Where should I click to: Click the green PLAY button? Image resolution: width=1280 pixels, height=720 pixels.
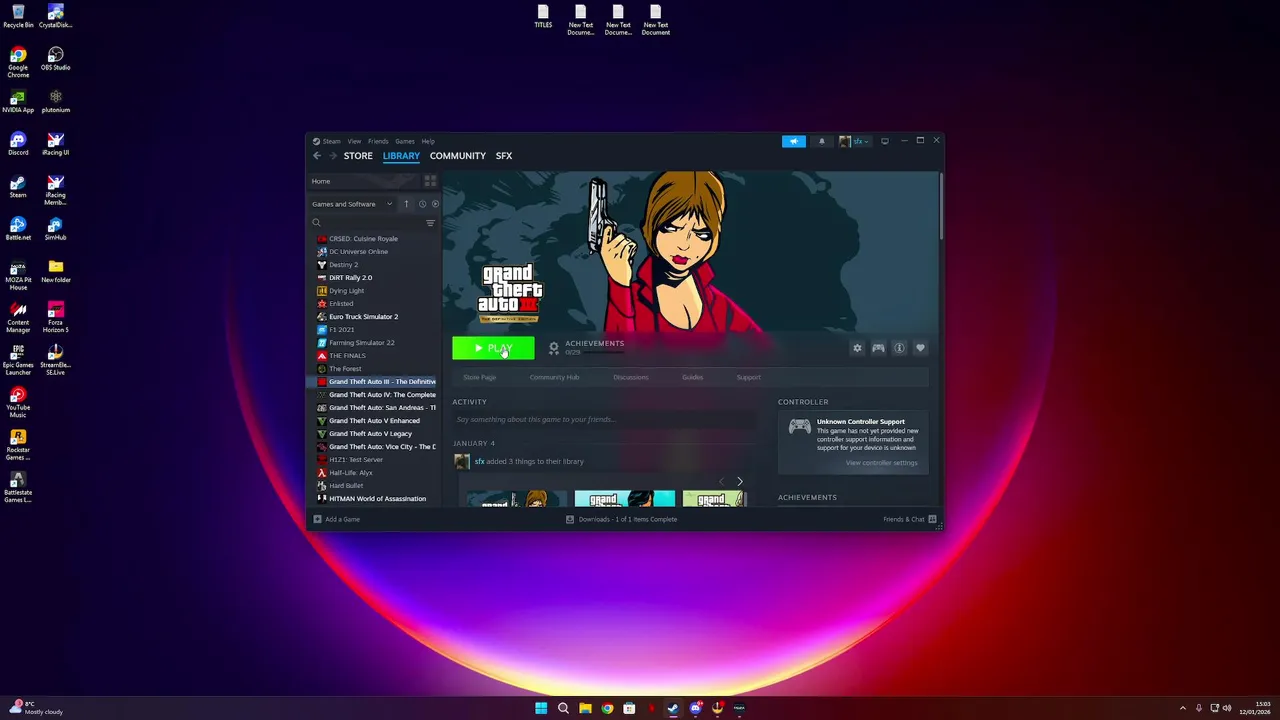coord(493,348)
